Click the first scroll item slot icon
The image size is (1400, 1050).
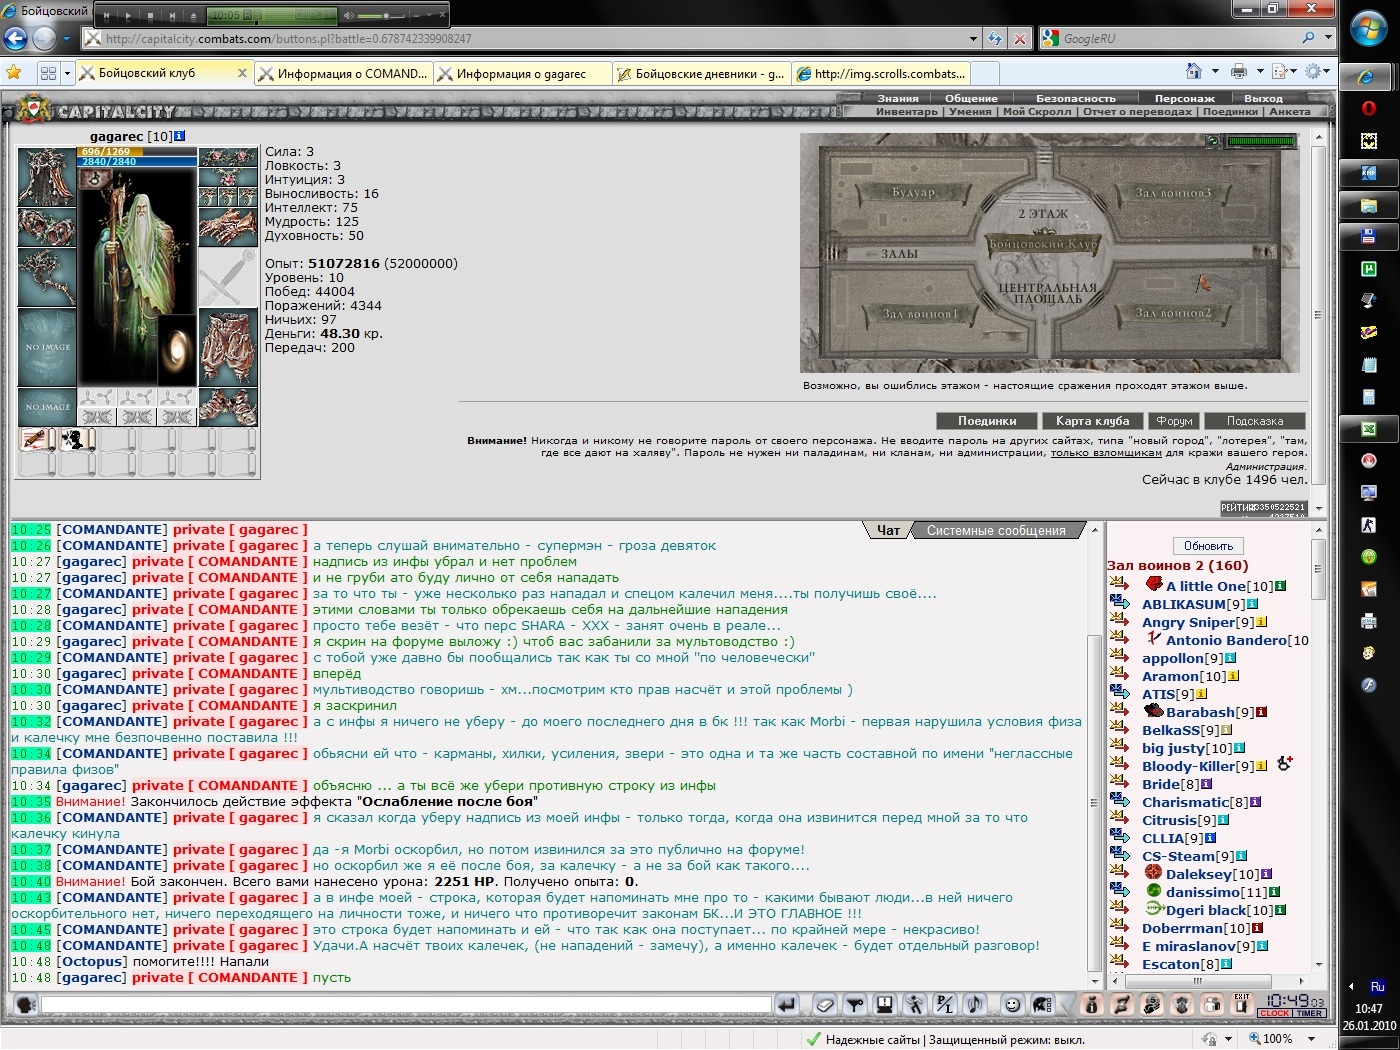(38, 439)
